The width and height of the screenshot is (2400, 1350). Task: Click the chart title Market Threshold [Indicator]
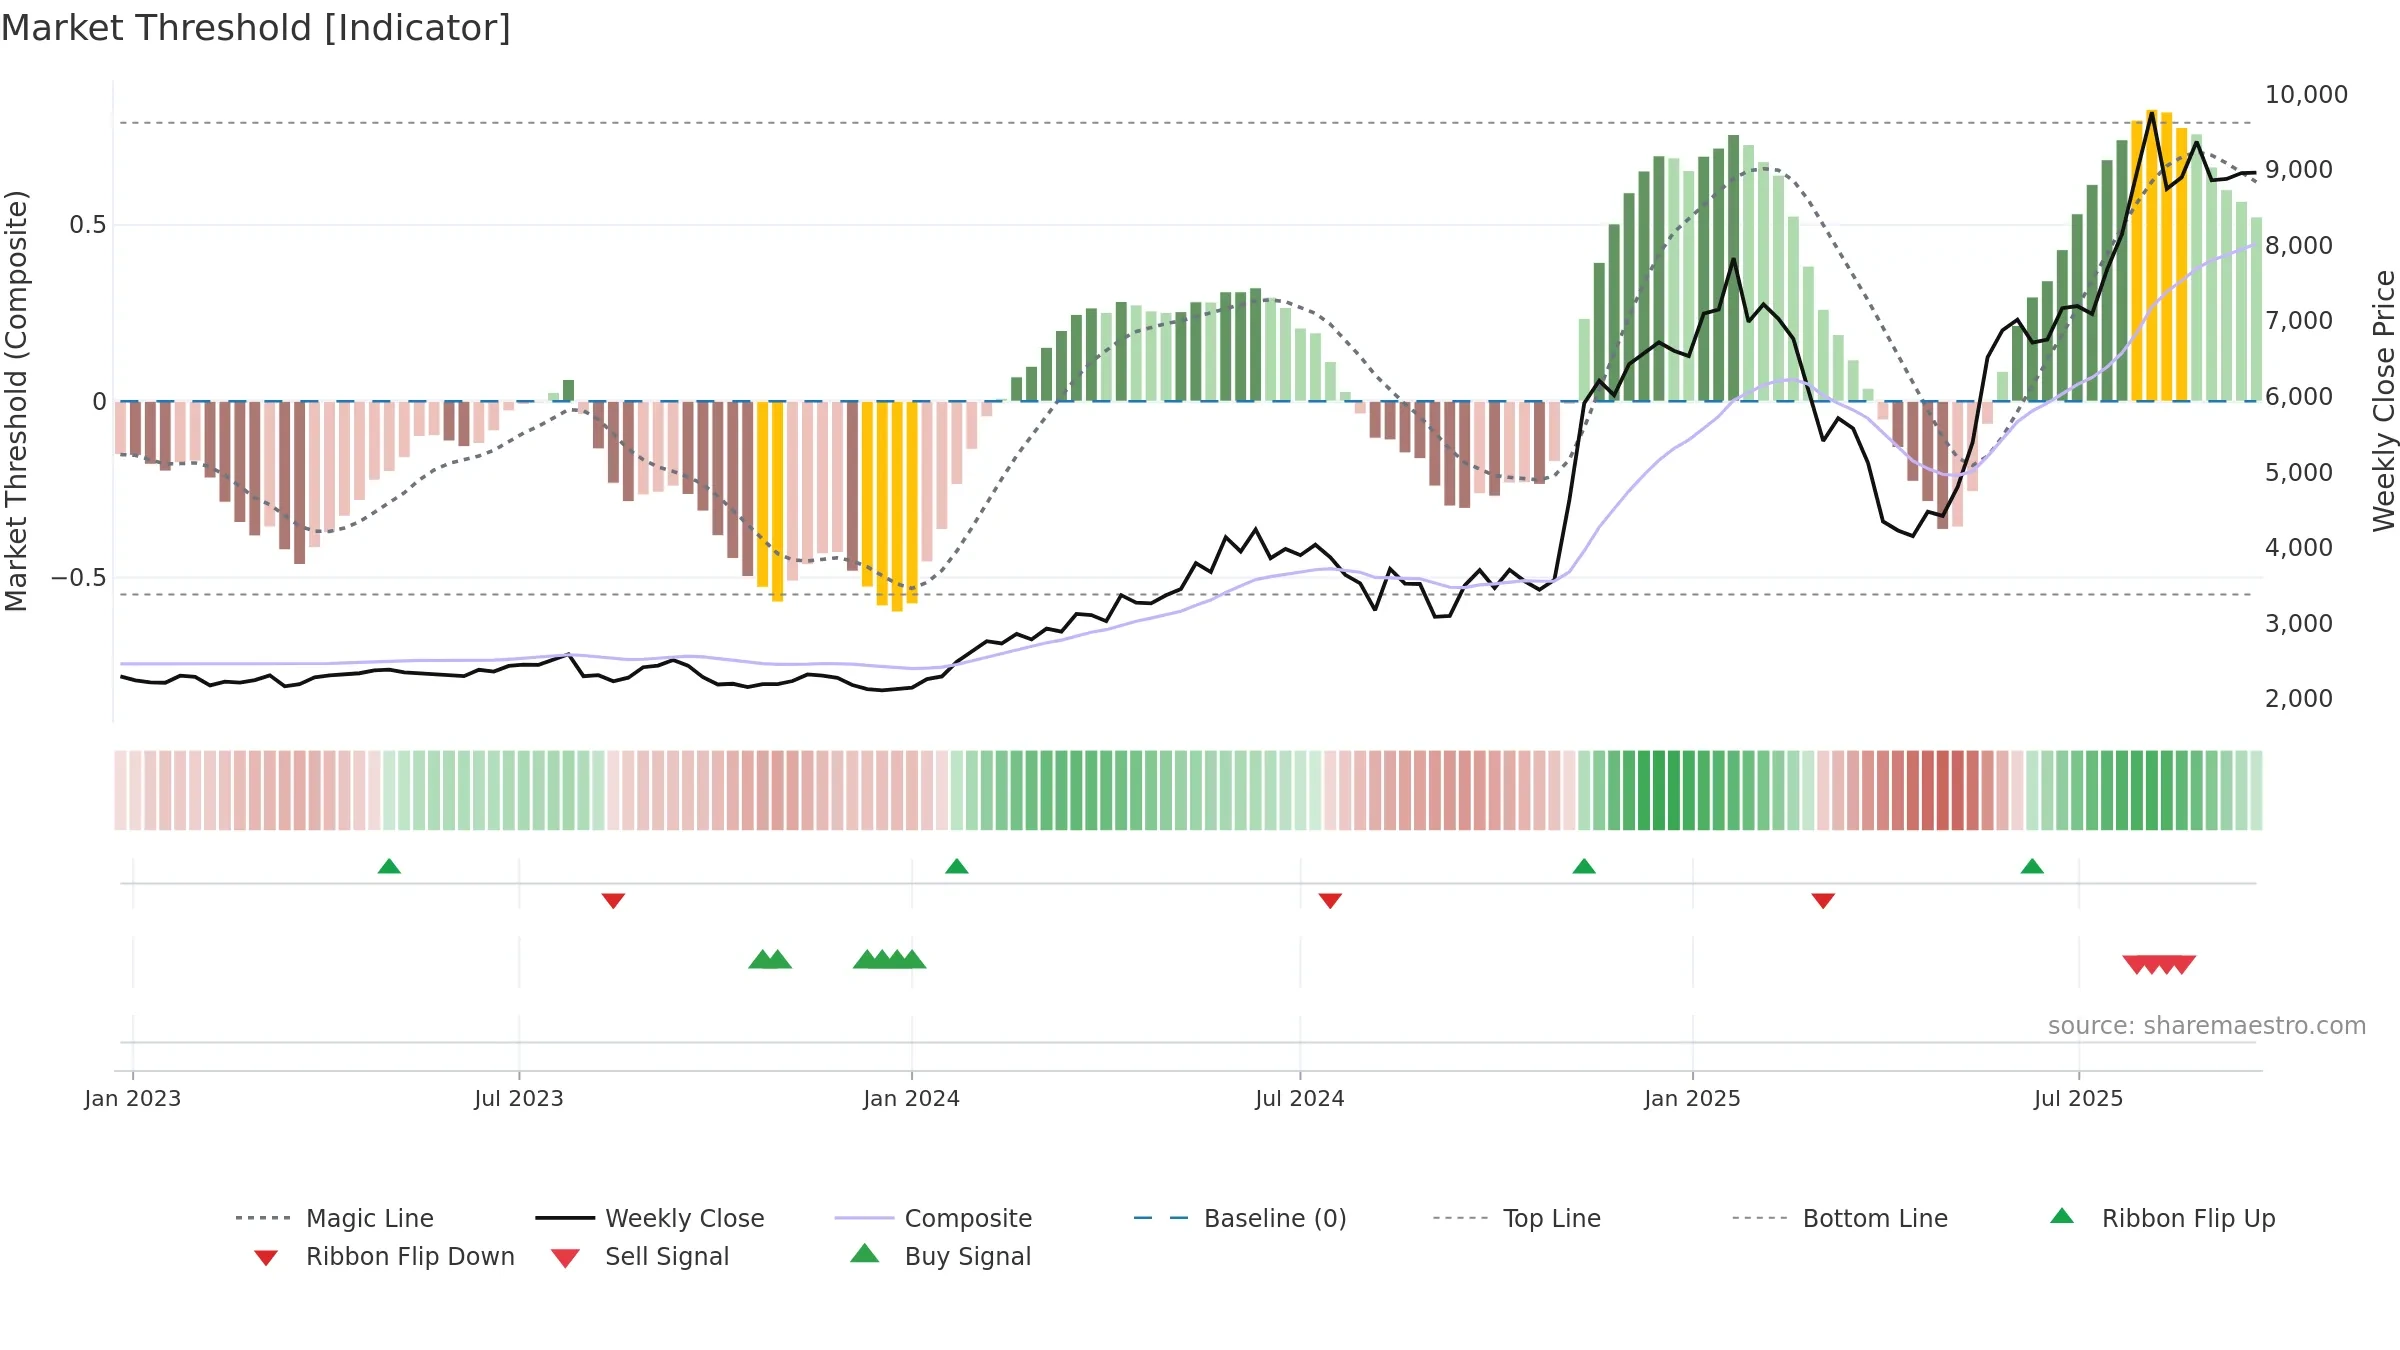[x=256, y=28]
